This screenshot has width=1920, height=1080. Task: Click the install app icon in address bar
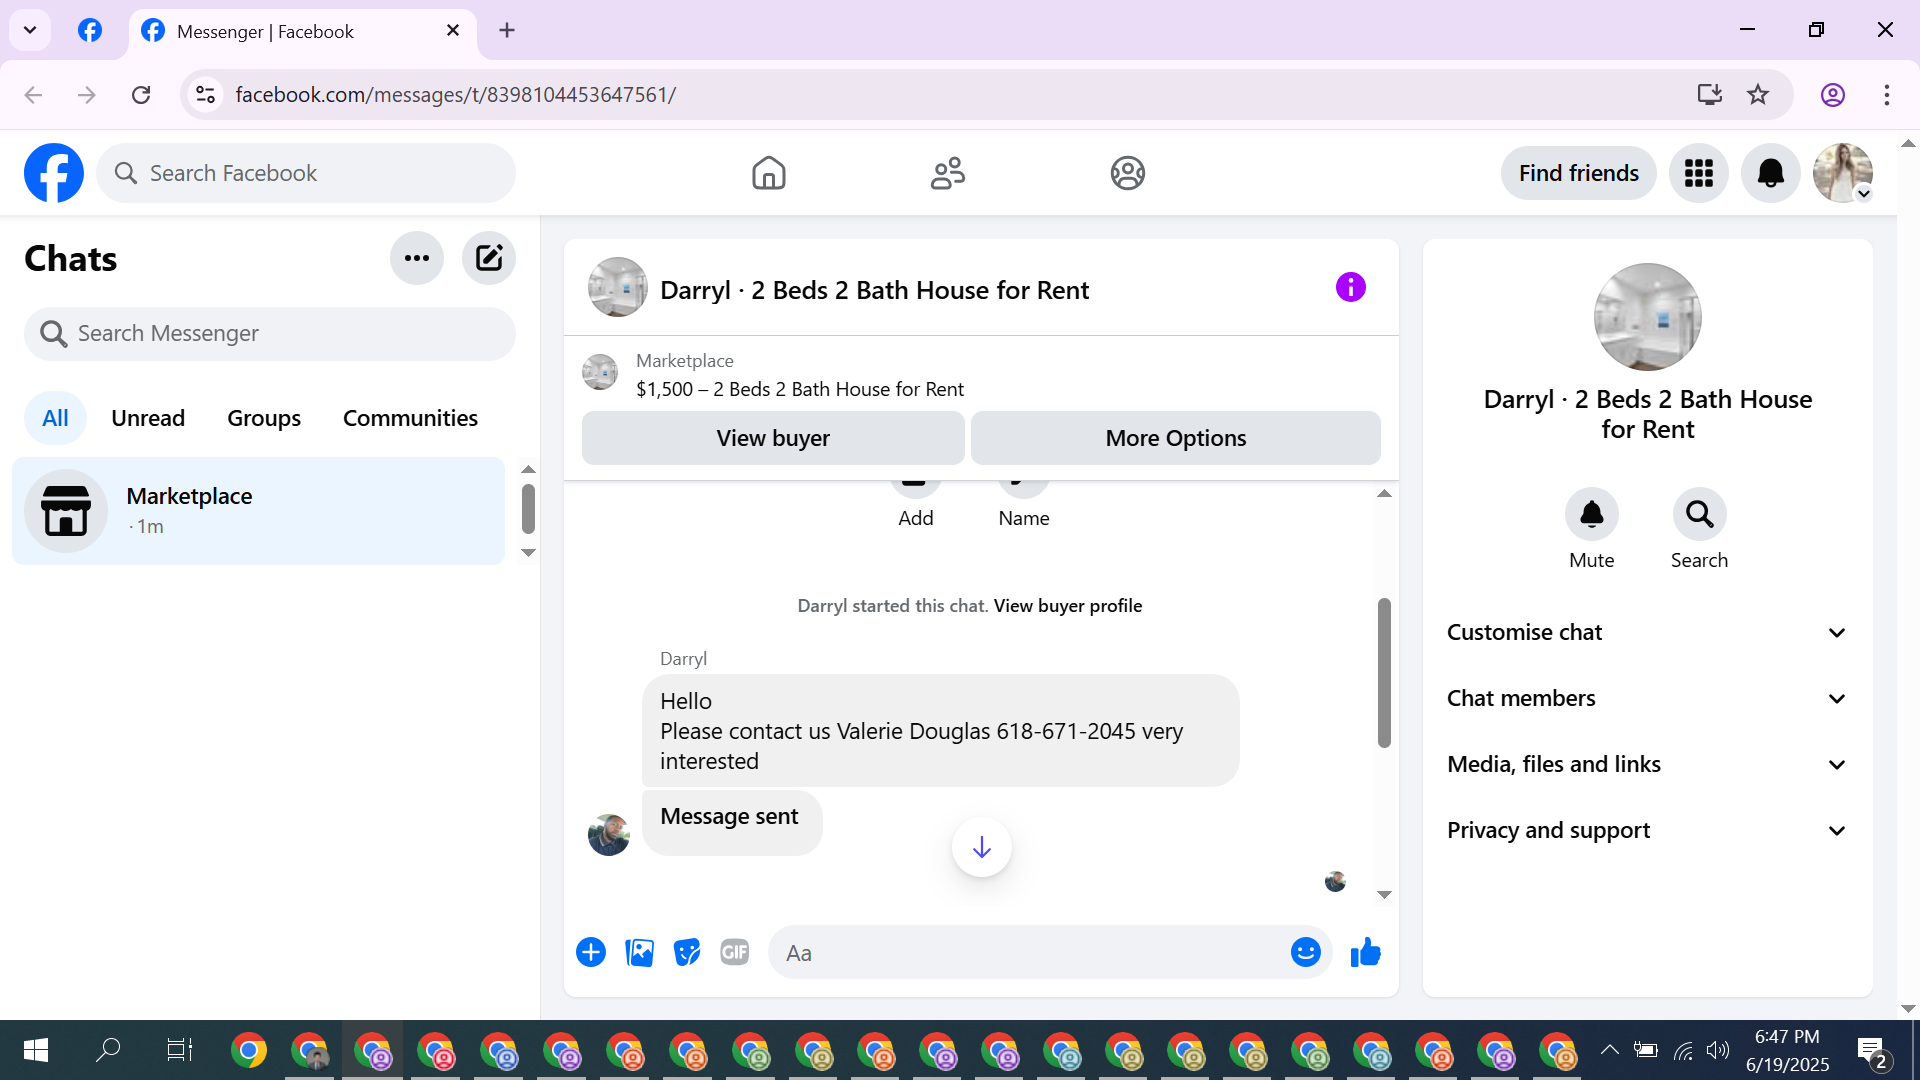(x=1710, y=94)
